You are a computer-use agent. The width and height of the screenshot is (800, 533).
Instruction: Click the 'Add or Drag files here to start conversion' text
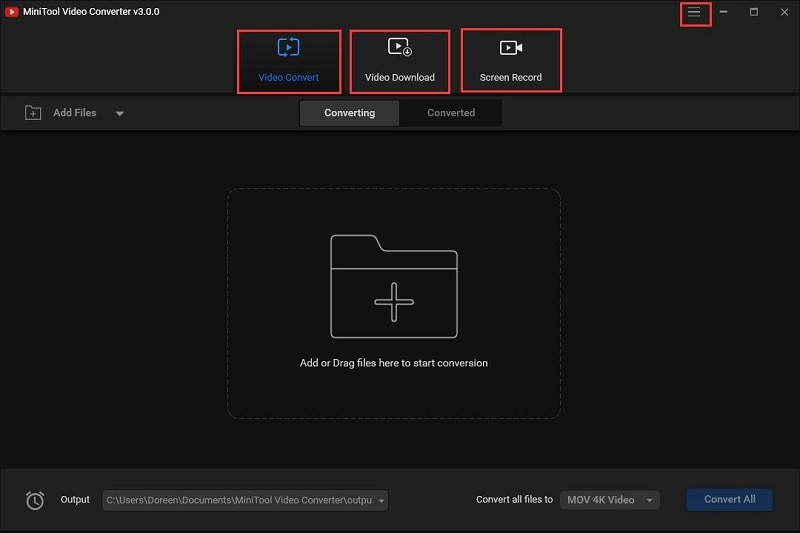[393, 363]
